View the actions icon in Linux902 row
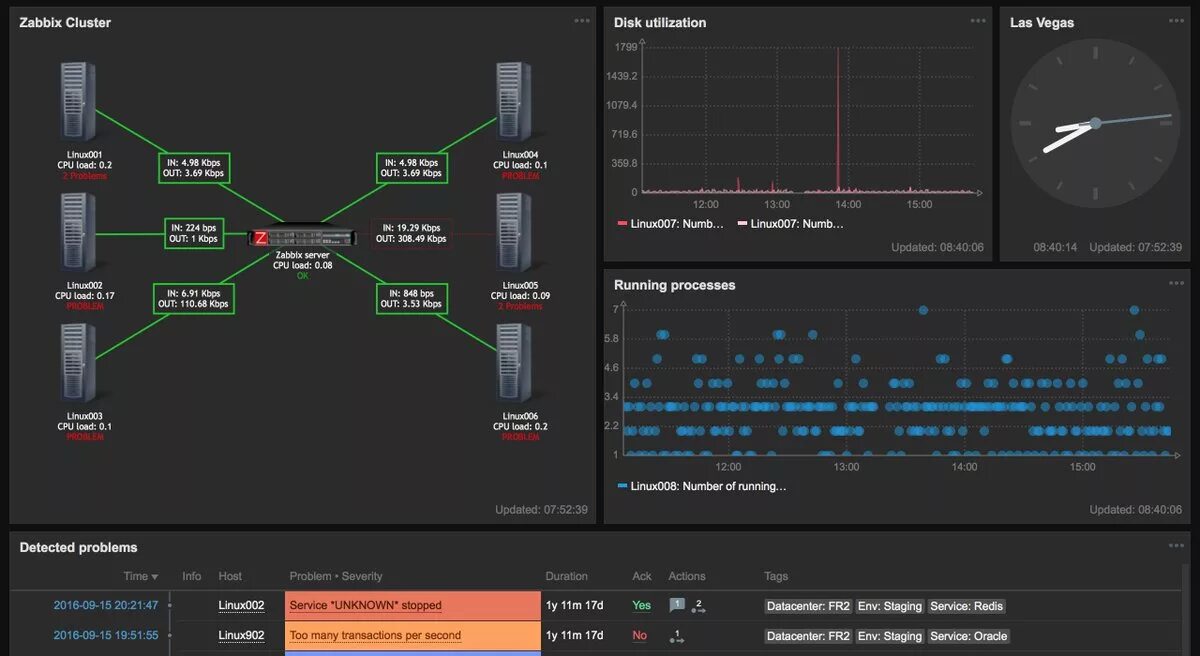Image resolution: width=1200 pixels, height=656 pixels. [x=677, y=635]
